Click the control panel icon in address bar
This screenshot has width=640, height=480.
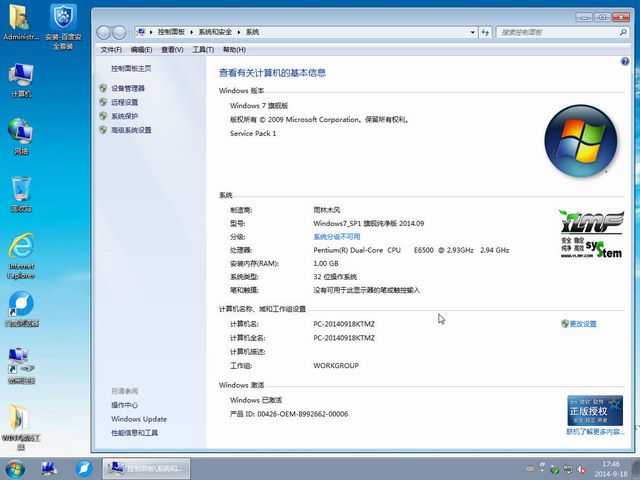(141, 32)
